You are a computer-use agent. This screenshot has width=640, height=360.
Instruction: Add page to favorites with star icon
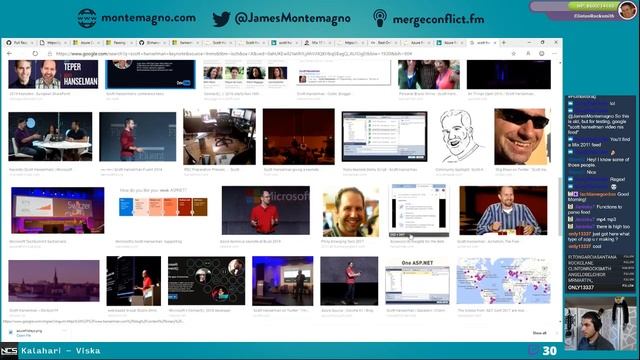point(513,53)
